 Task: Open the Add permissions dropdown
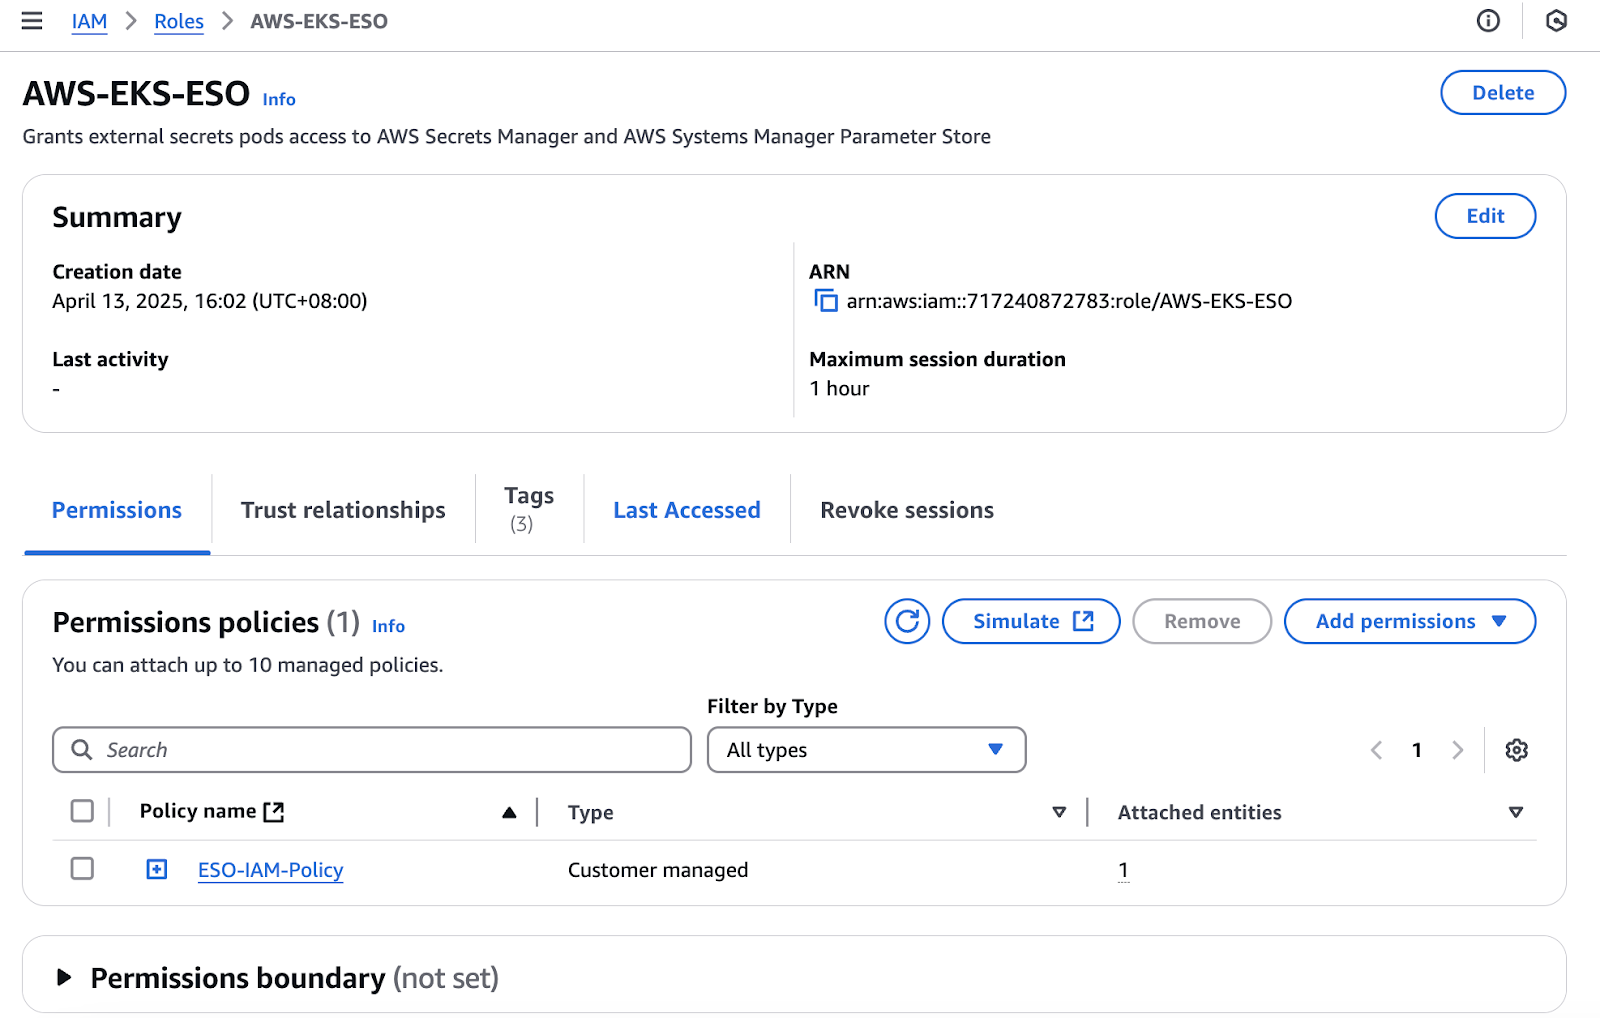point(1410,621)
